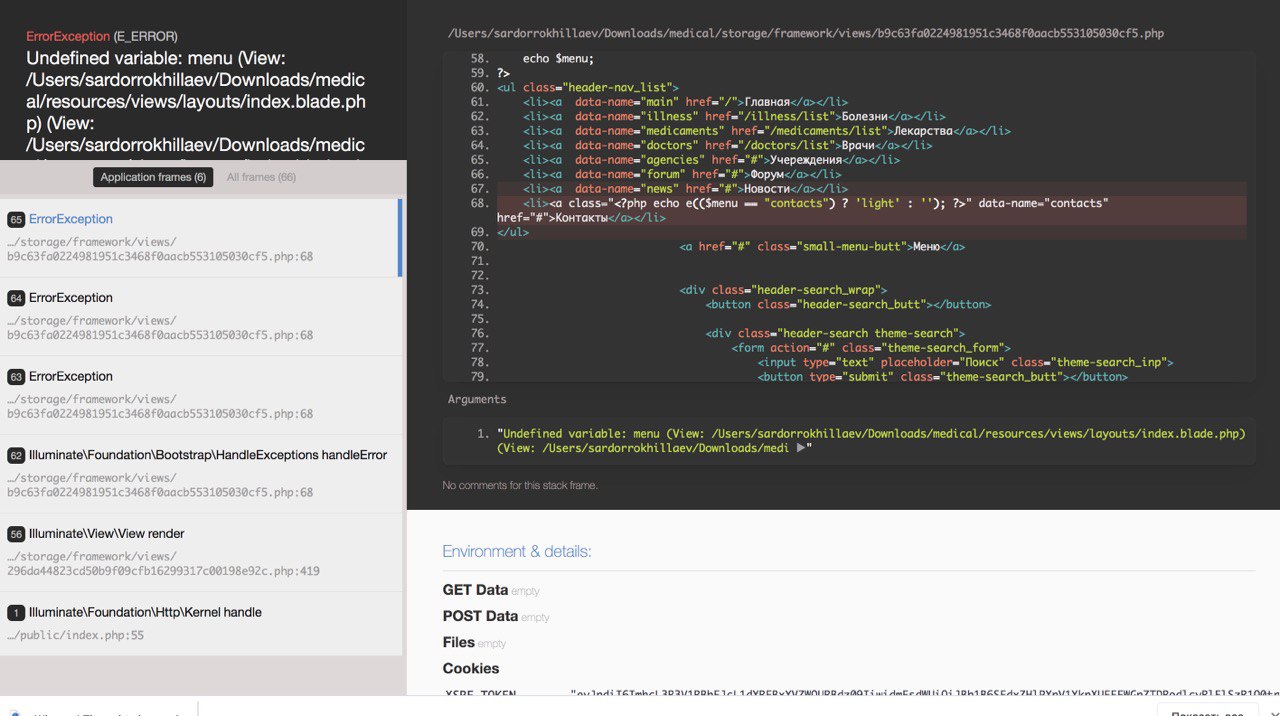Click the ErrorException (E_ERROR) title
1280x716 pixels.
click(x=102, y=36)
